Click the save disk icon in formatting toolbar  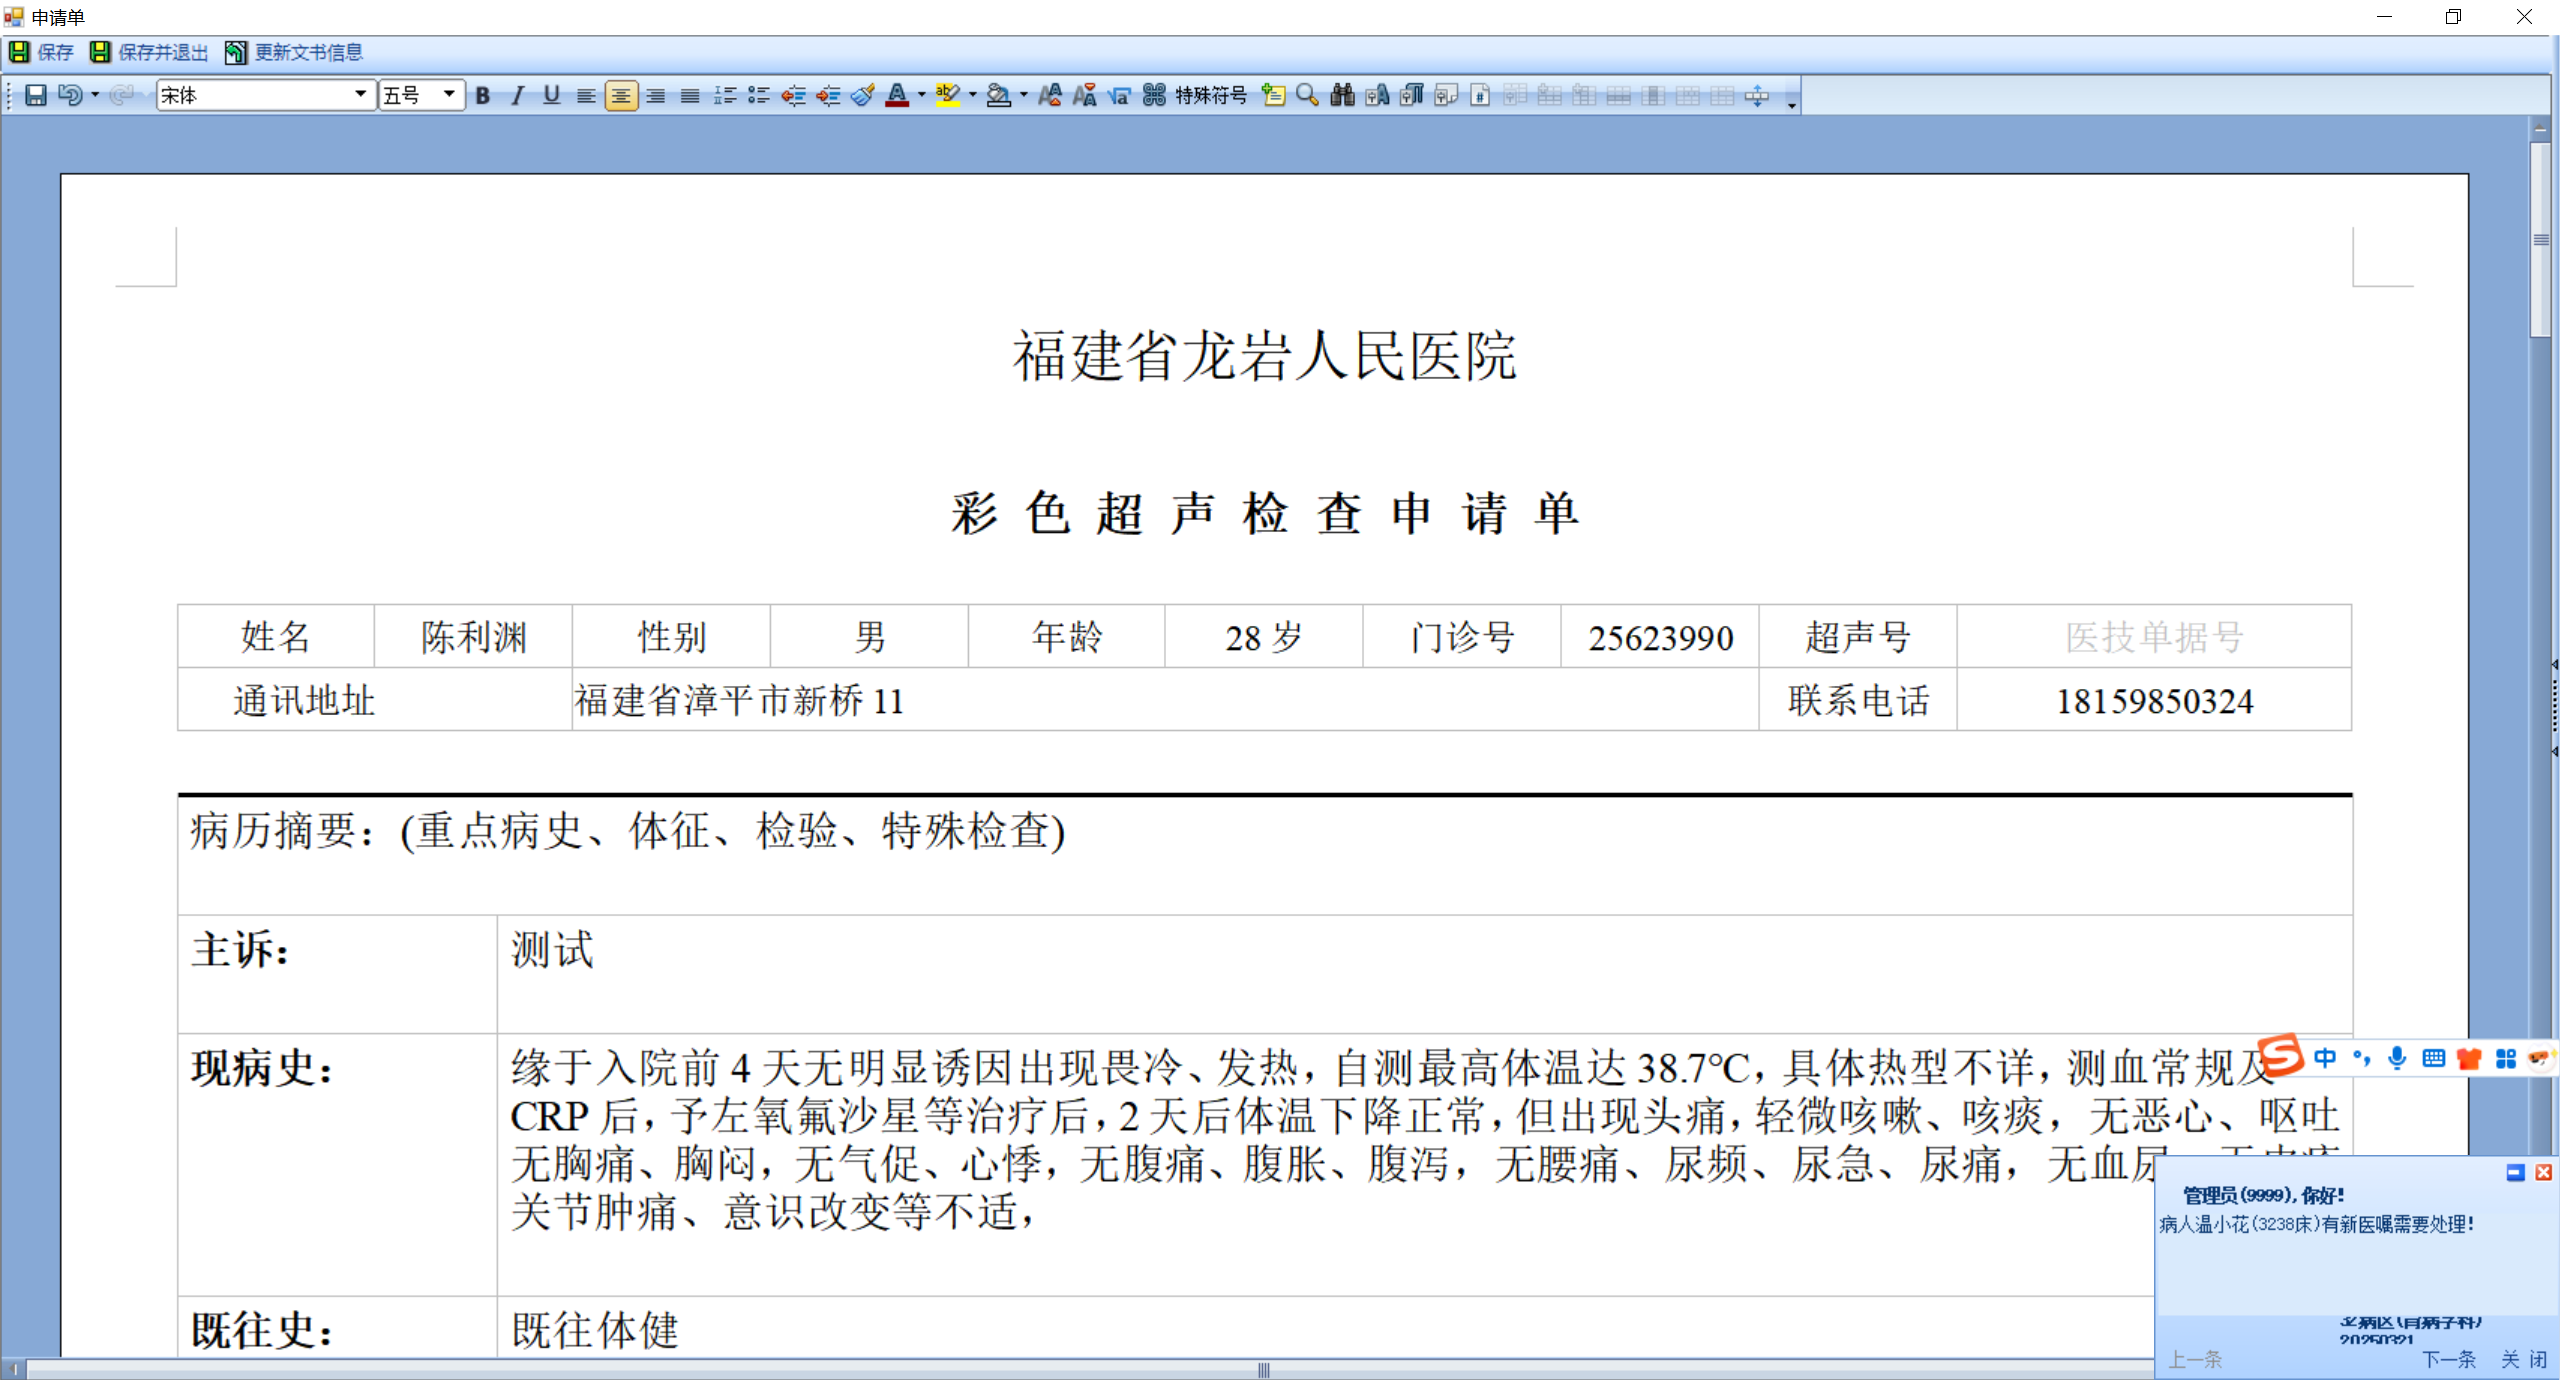pos(36,95)
